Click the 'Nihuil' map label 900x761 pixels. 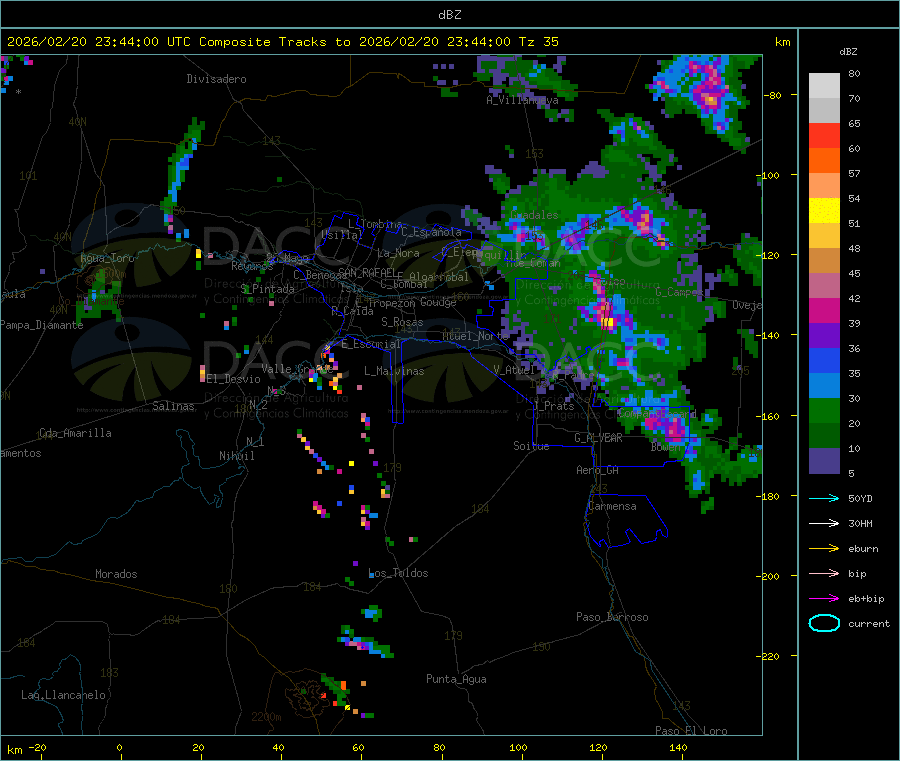point(237,456)
